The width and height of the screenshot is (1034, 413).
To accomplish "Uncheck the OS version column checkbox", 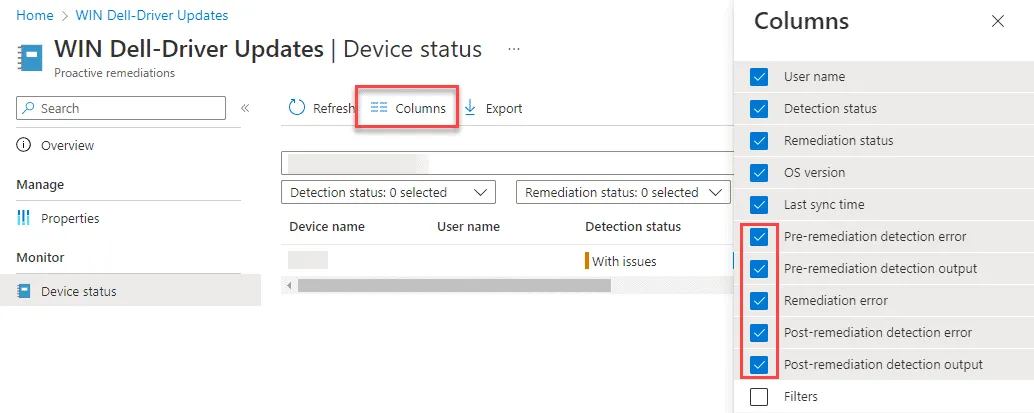I will point(759,172).
